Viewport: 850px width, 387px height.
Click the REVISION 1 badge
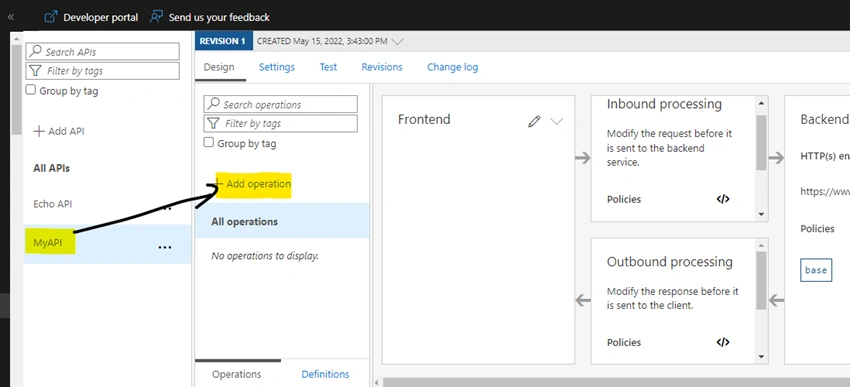click(223, 41)
